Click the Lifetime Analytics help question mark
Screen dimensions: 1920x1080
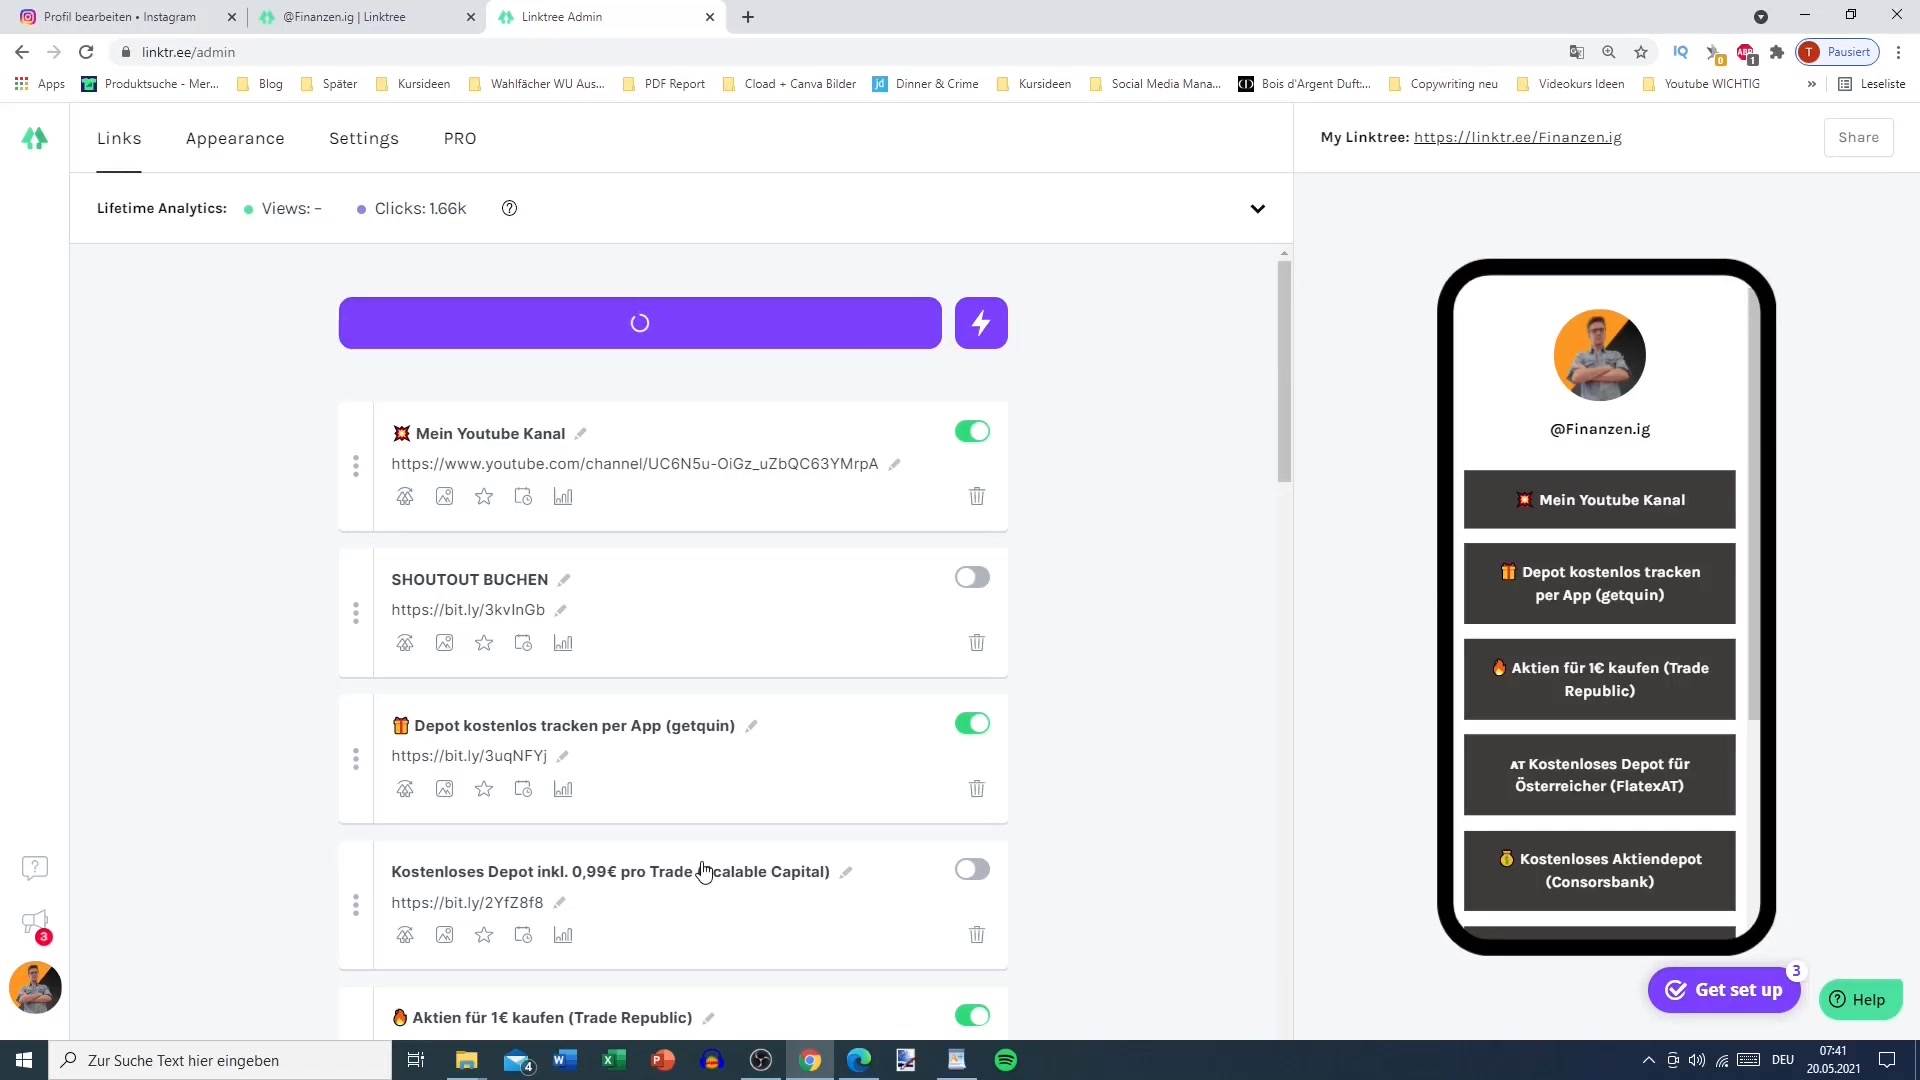point(509,208)
